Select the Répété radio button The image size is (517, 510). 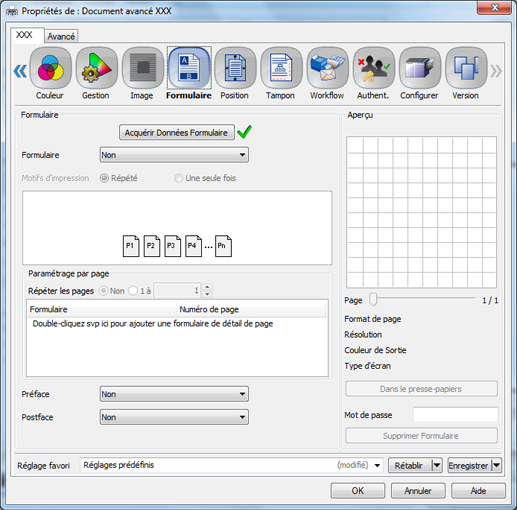[104, 178]
